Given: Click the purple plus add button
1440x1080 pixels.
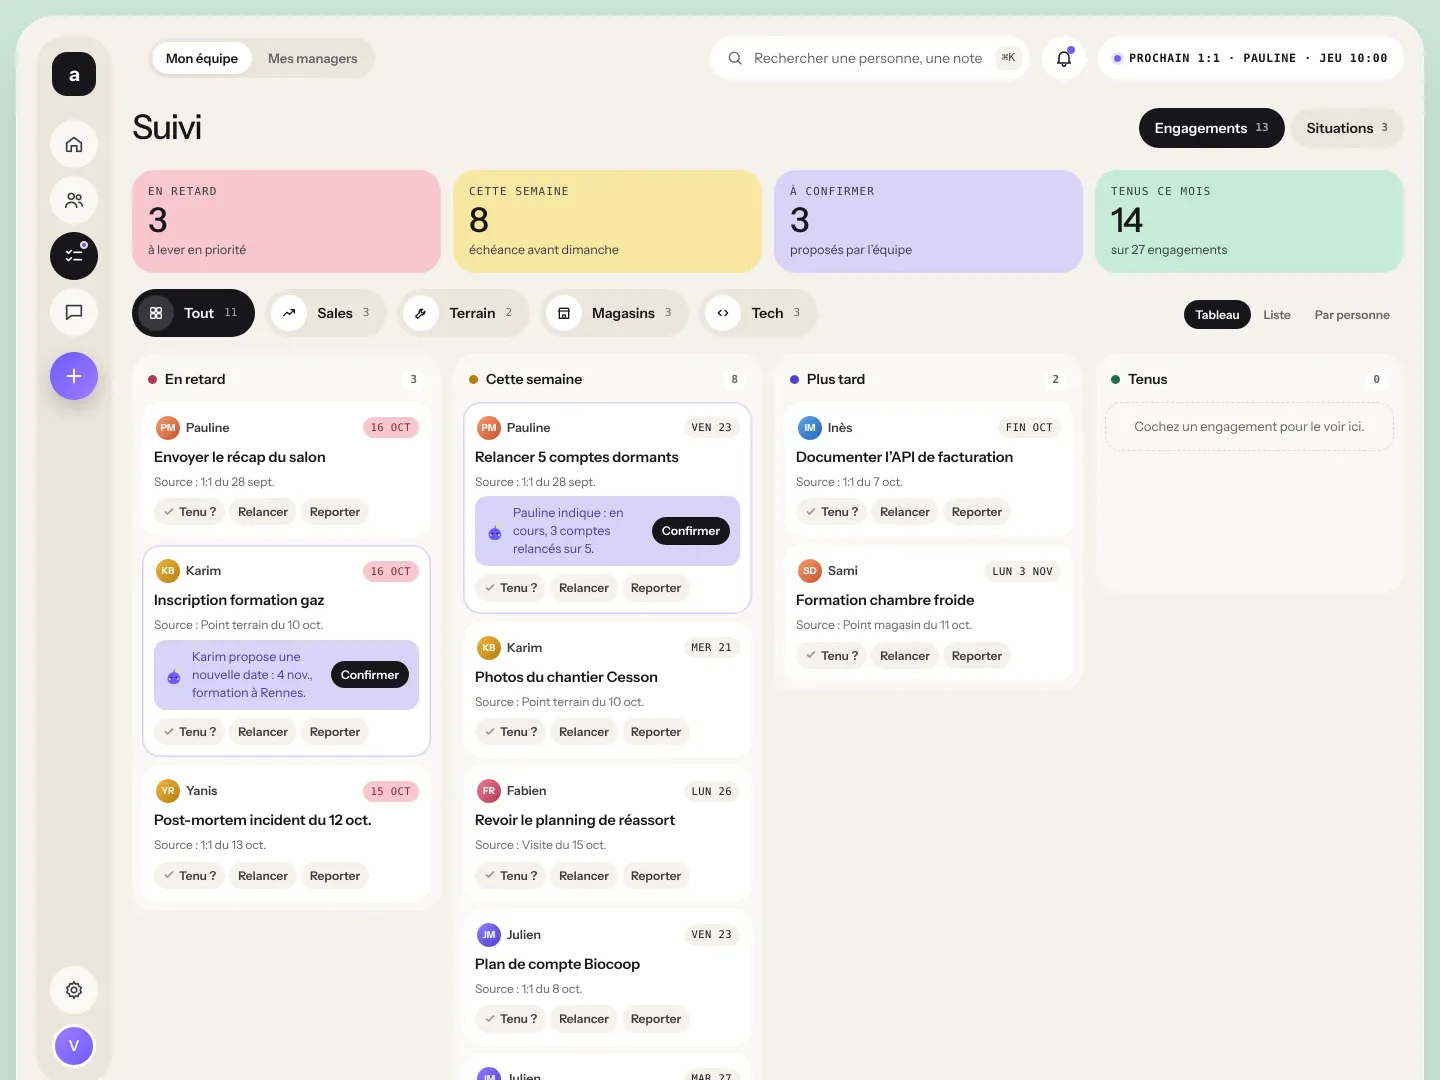Looking at the screenshot, I should (74, 376).
